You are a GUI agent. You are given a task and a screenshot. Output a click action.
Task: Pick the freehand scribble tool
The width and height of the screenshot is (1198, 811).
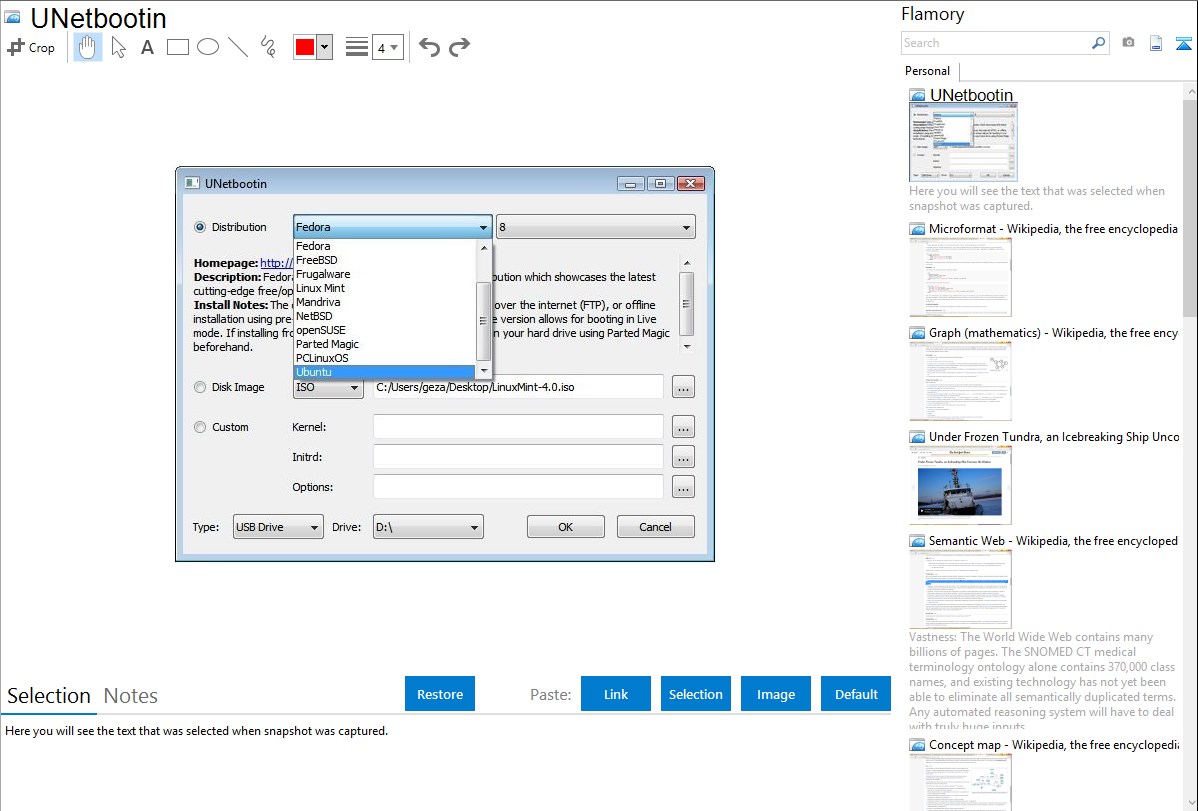click(x=268, y=47)
